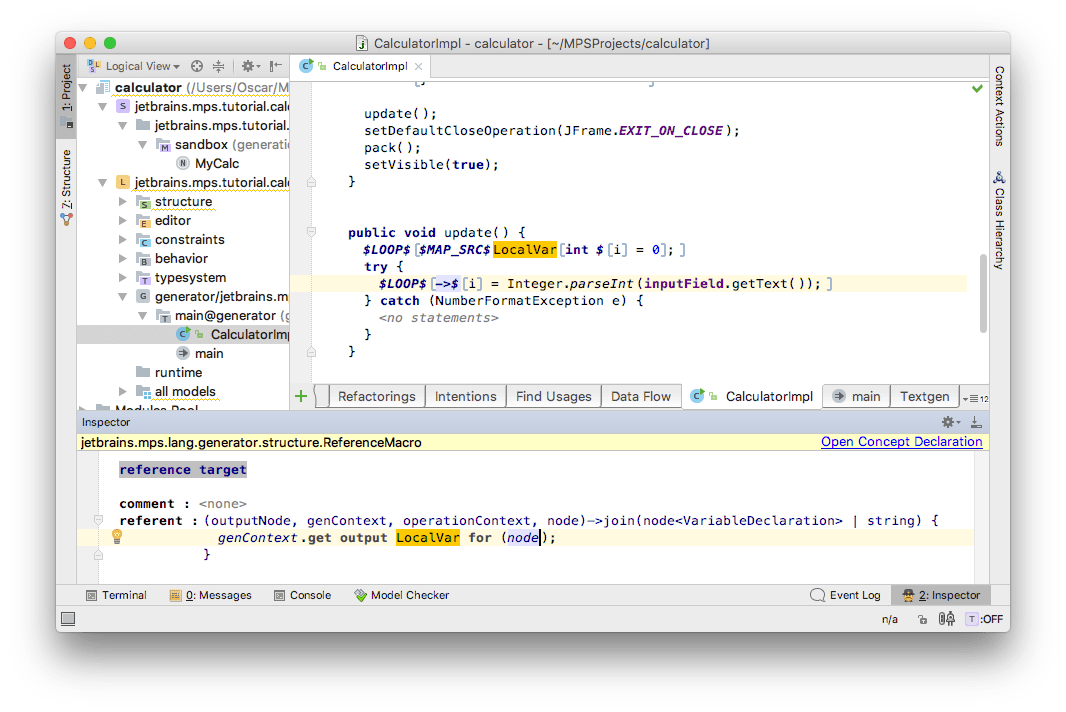The image size is (1066, 712).
Task: Click the Open Concept Declaration link
Action: tap(901, 441)
